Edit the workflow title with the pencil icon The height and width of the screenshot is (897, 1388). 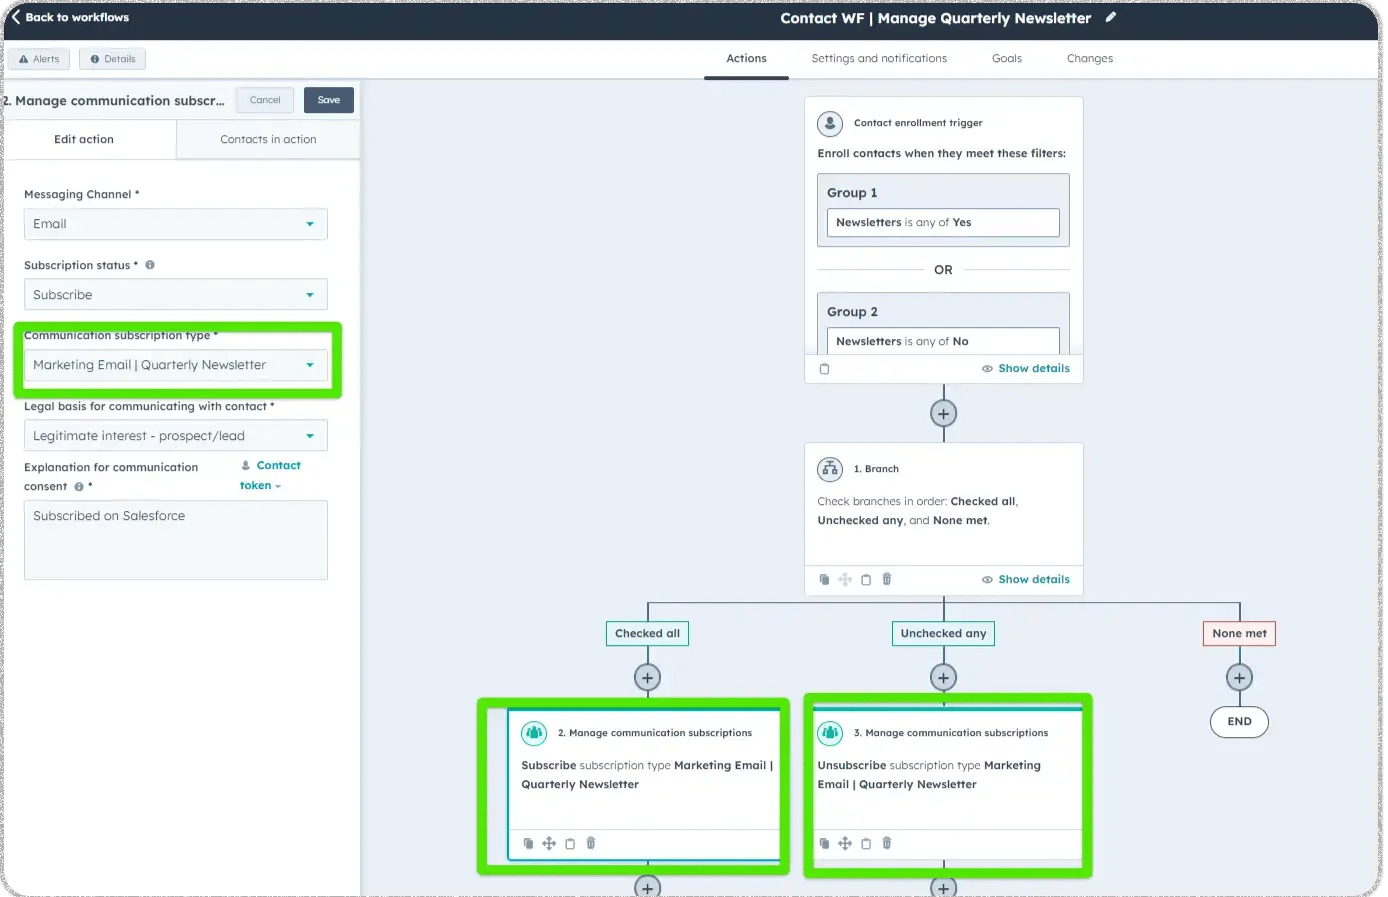(1112, 18)
